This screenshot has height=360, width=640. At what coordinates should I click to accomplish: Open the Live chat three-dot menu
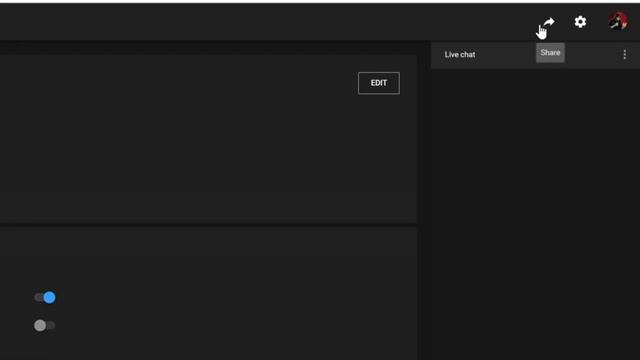624,55
